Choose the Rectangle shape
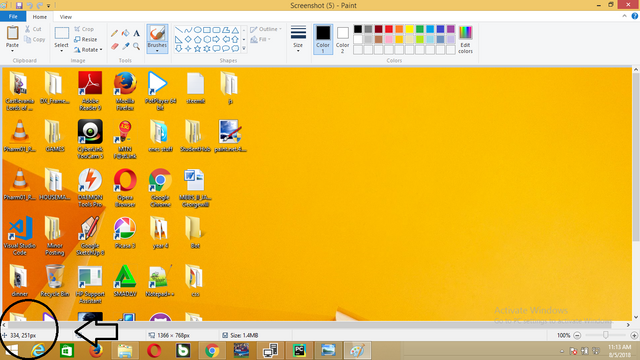 point(207,30)
